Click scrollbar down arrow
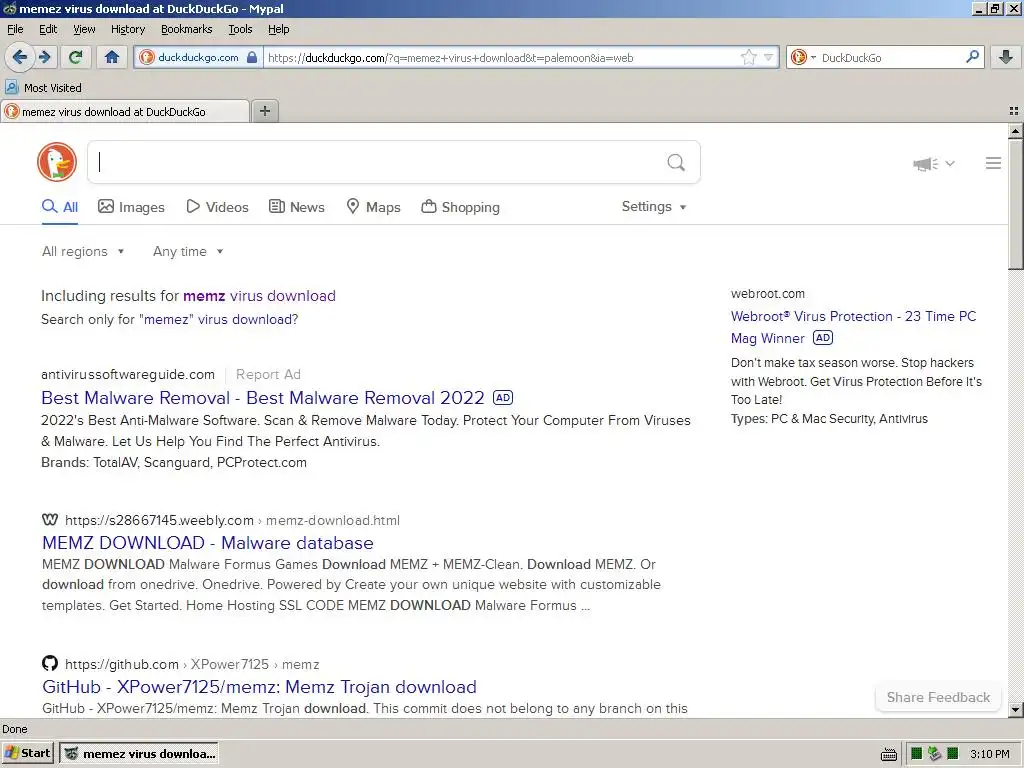The height and width of the screenshot is (768, 1024). pos(1015,709)
